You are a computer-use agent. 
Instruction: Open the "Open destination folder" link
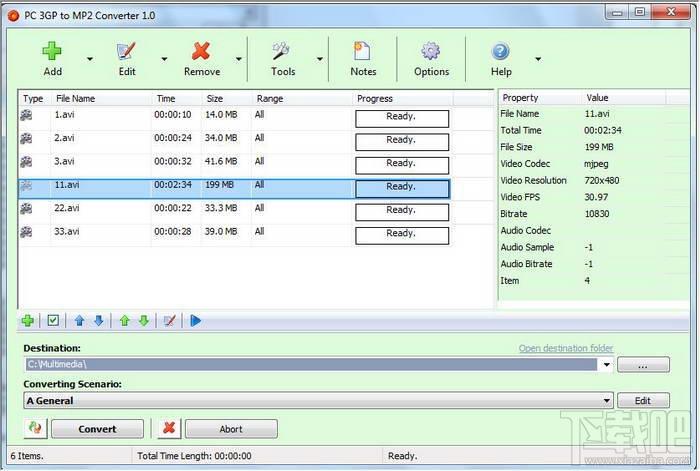pyautogui.click(x=566, y=348)
